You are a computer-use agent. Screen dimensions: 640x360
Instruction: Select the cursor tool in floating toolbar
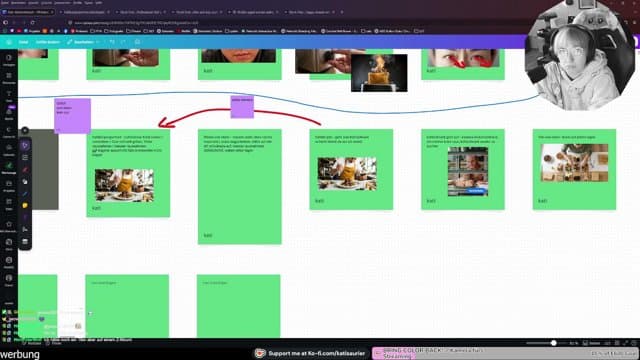(x=25, y=145)
